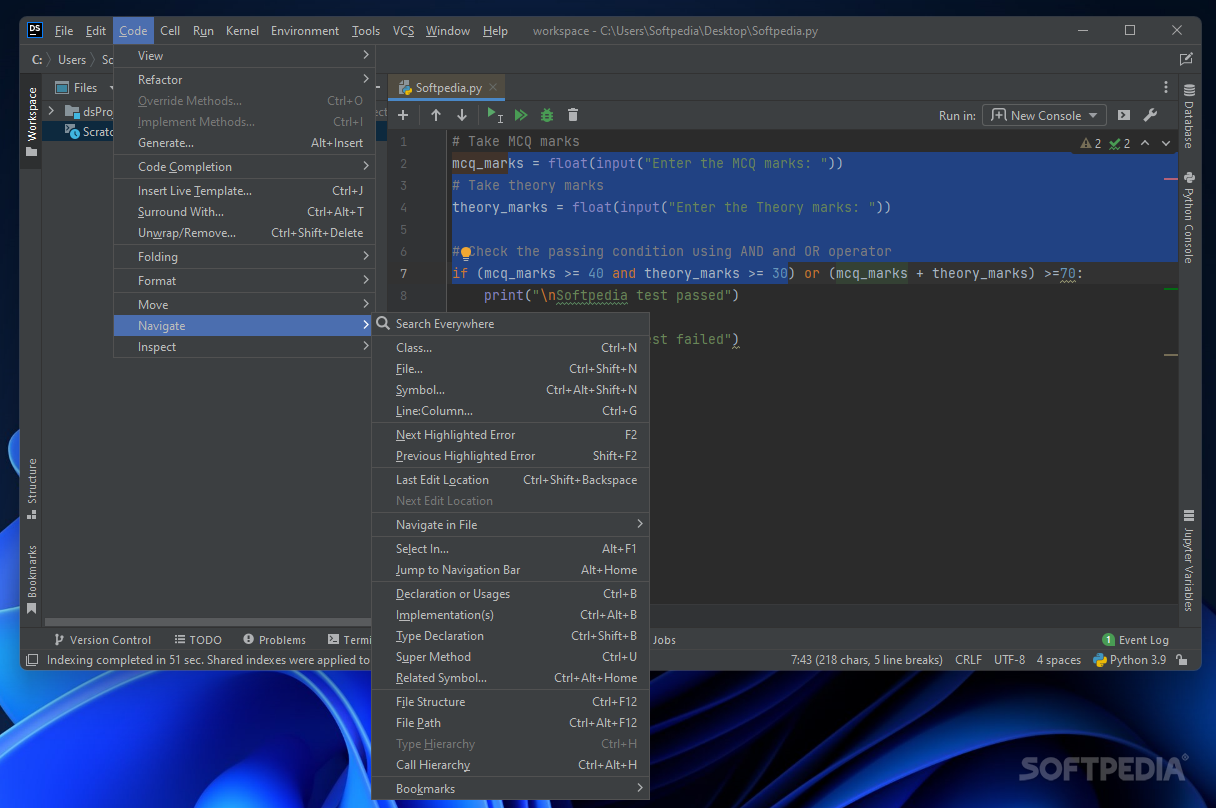Open the Structure tool window
This screenshot has height=808, width=1216.
click(x=31, y=488)
